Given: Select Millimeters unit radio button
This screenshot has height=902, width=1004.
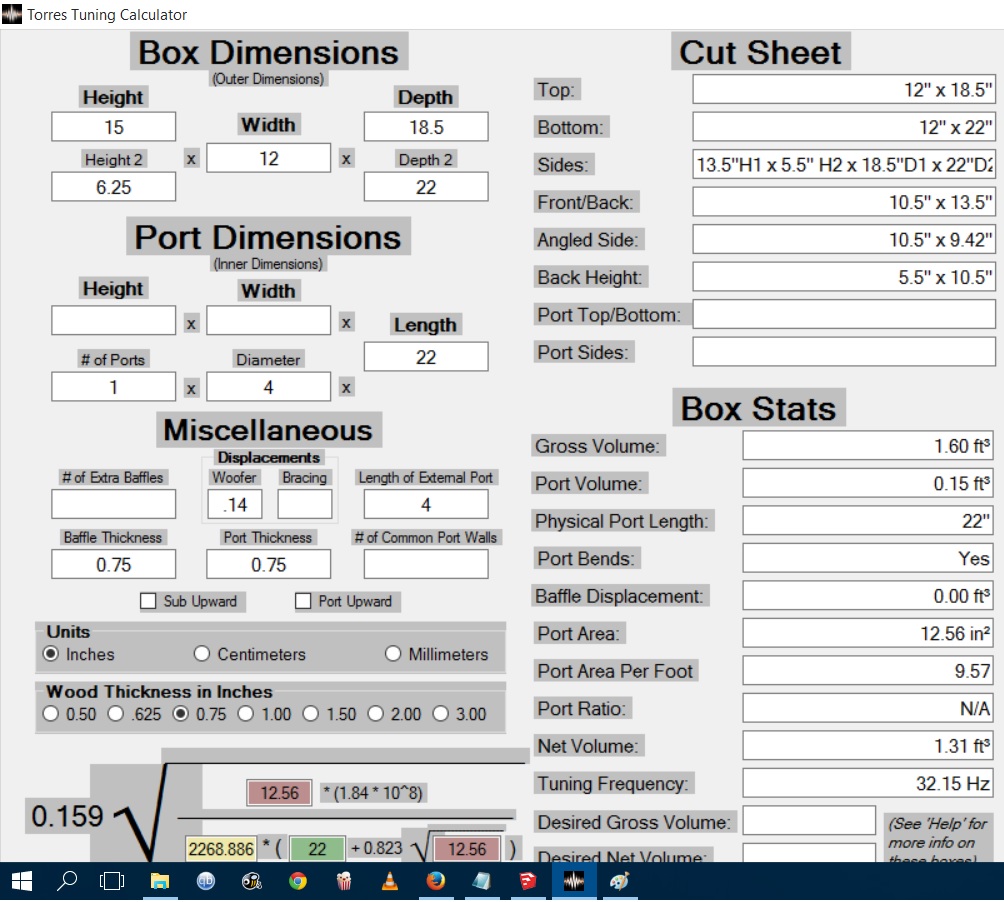Looking at the screenshot, I should [395, 654].
